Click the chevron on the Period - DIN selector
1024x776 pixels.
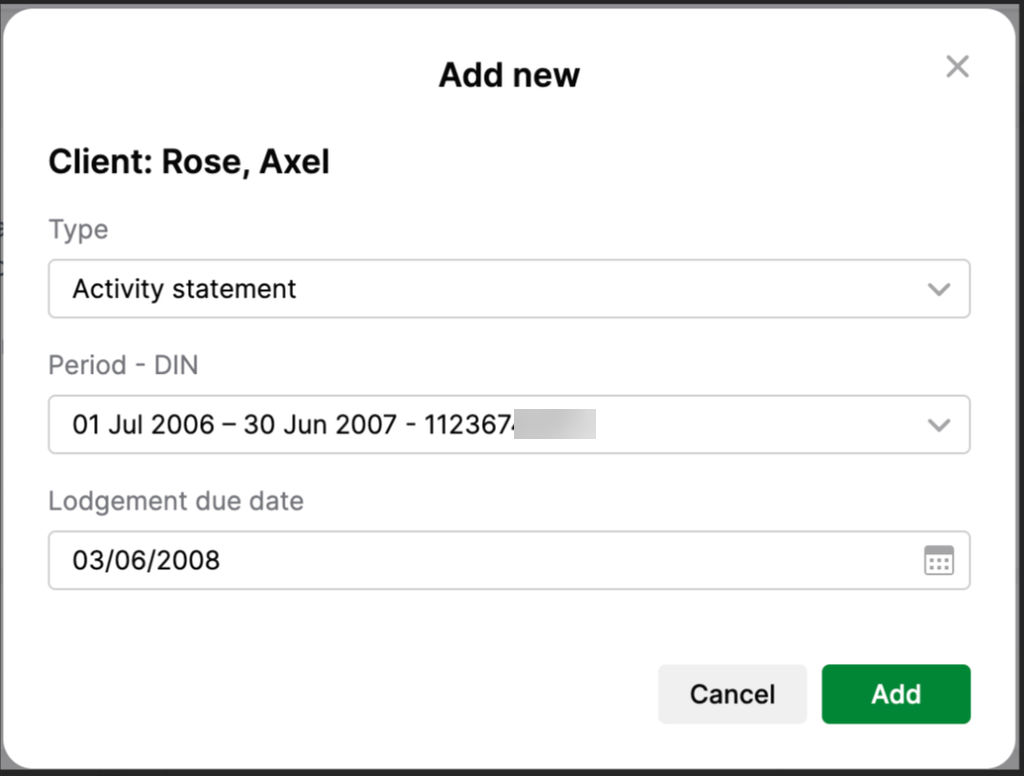click(x=939, y=425)
